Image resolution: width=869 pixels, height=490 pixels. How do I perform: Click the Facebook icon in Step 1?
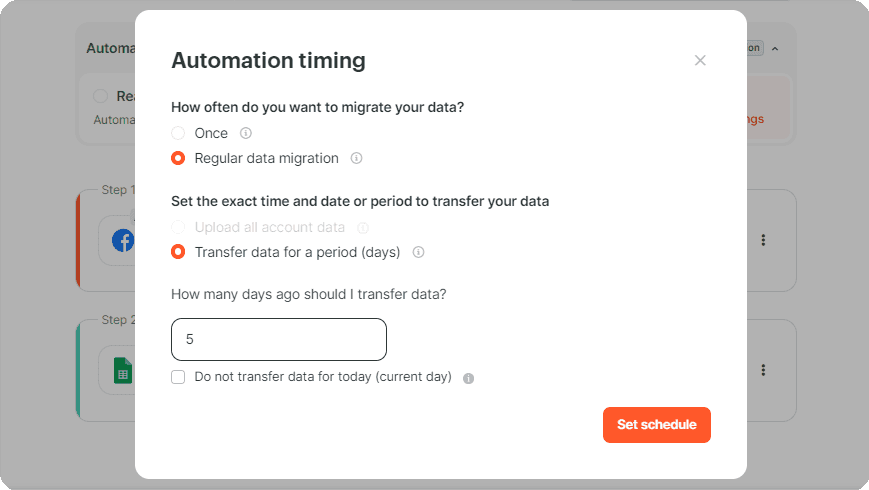[124, 241]
